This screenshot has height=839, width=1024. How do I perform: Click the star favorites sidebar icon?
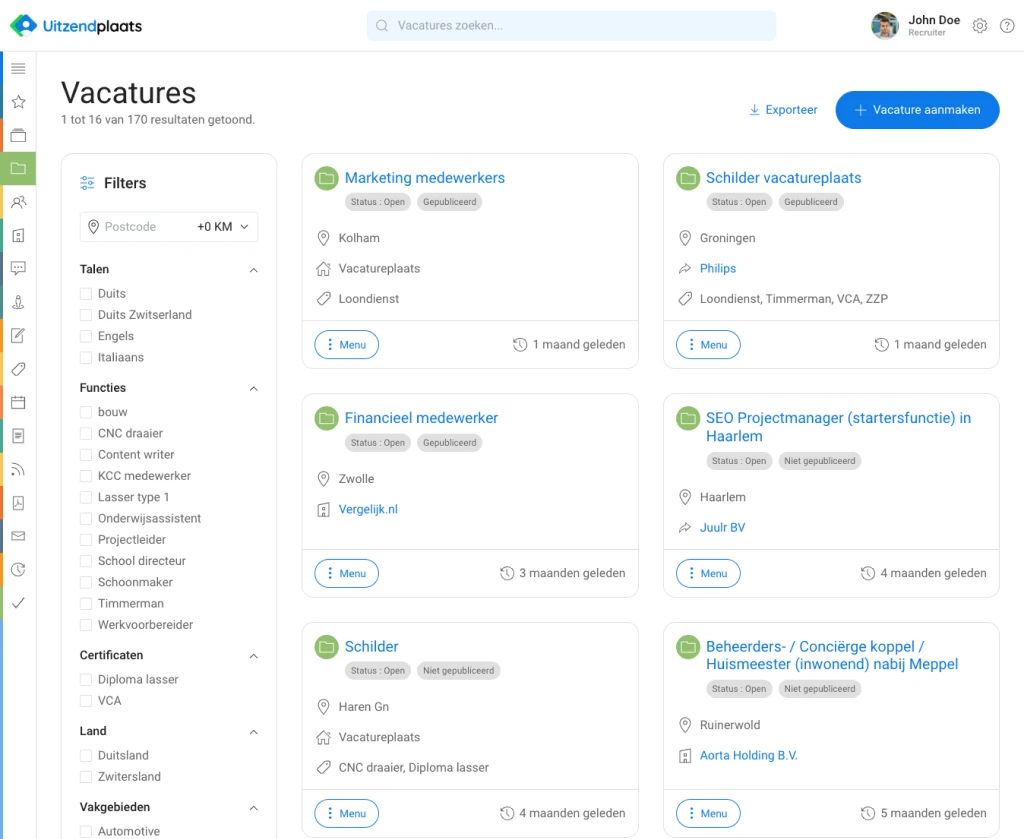[18, 102]
